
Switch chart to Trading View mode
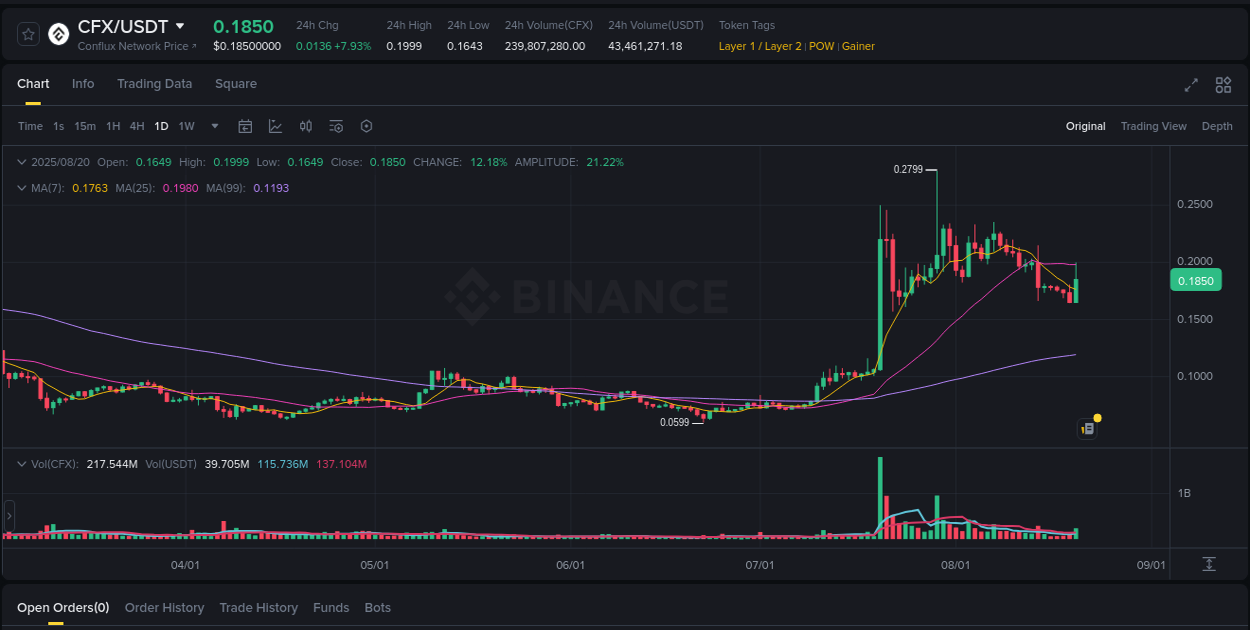point(1153,126)
